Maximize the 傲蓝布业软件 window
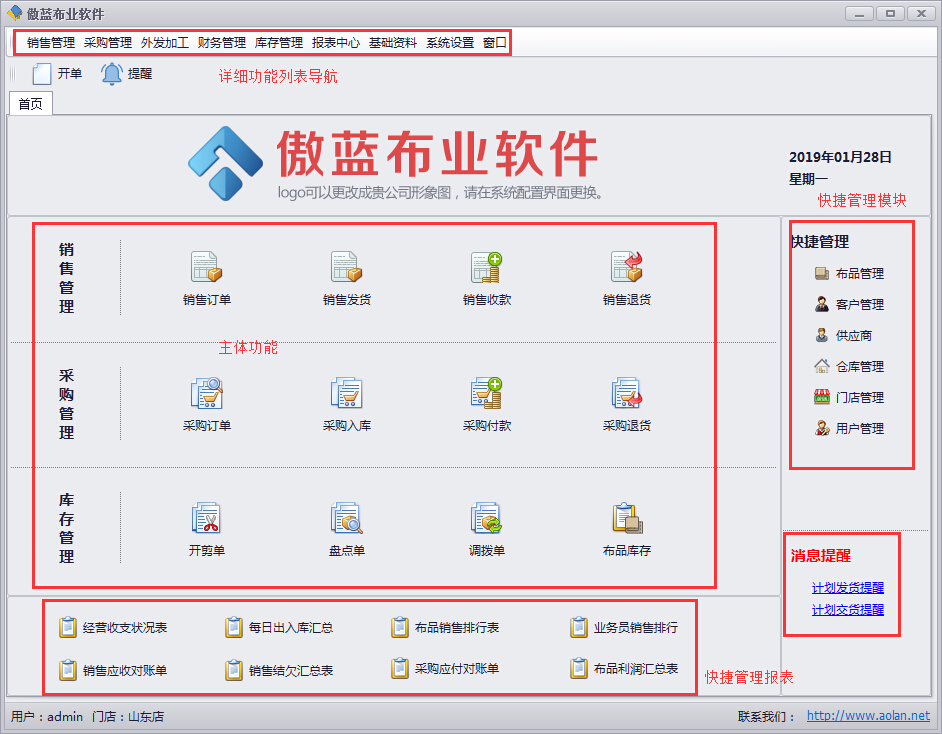This screenshot has width=942, height=734. tap(890, 13)
